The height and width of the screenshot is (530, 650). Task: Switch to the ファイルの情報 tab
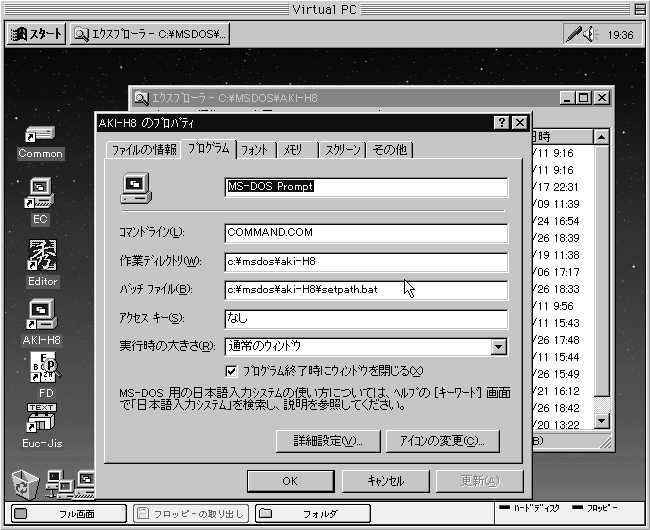pyautogui.click(x=144, y=150)
